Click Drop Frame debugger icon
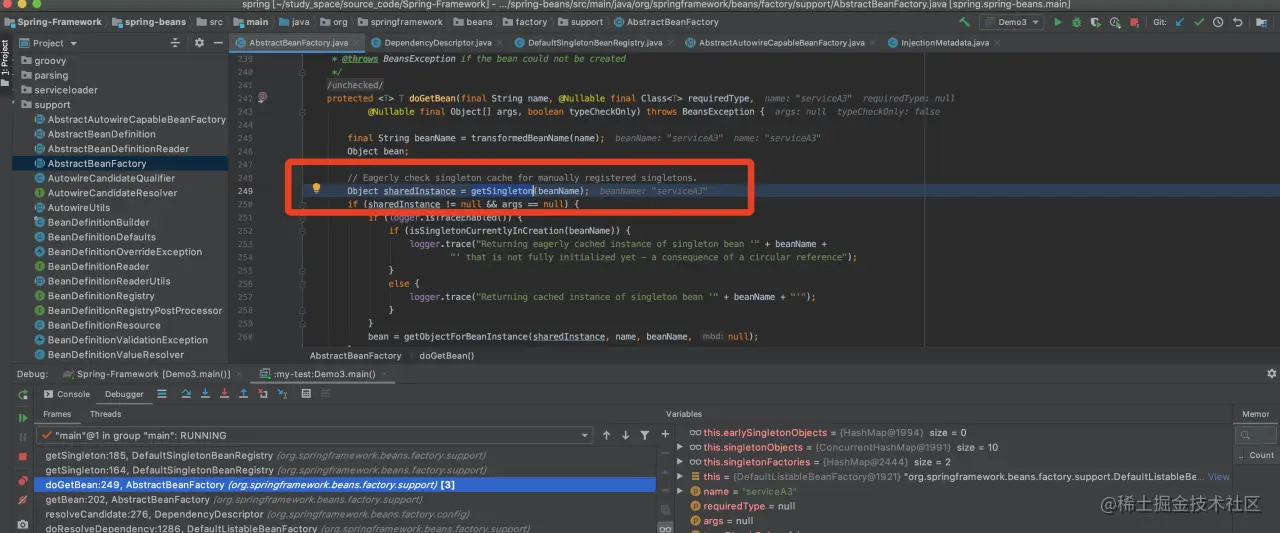Screen dimensions: 1280x533 (x=263, y=394)
